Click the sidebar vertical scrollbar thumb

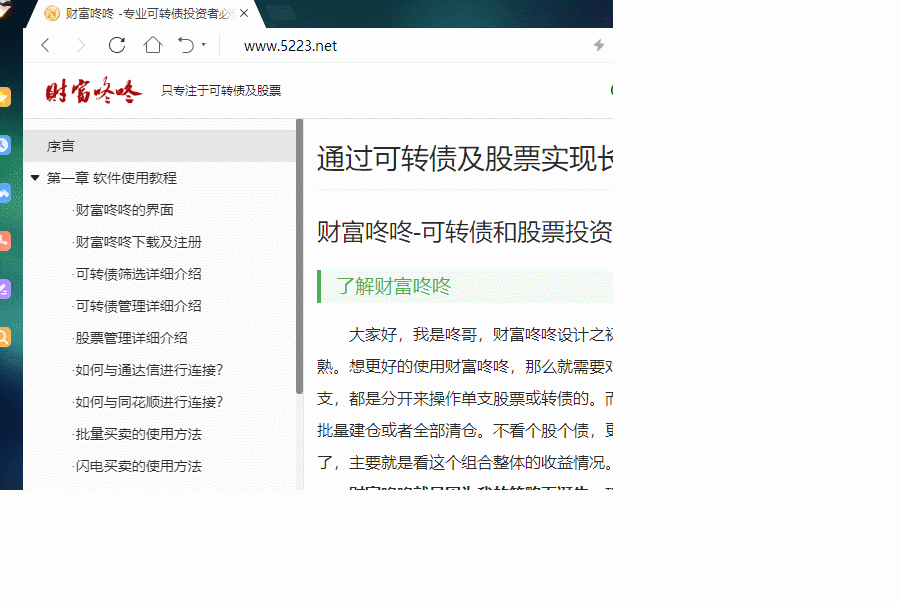[x=299, y=257]
